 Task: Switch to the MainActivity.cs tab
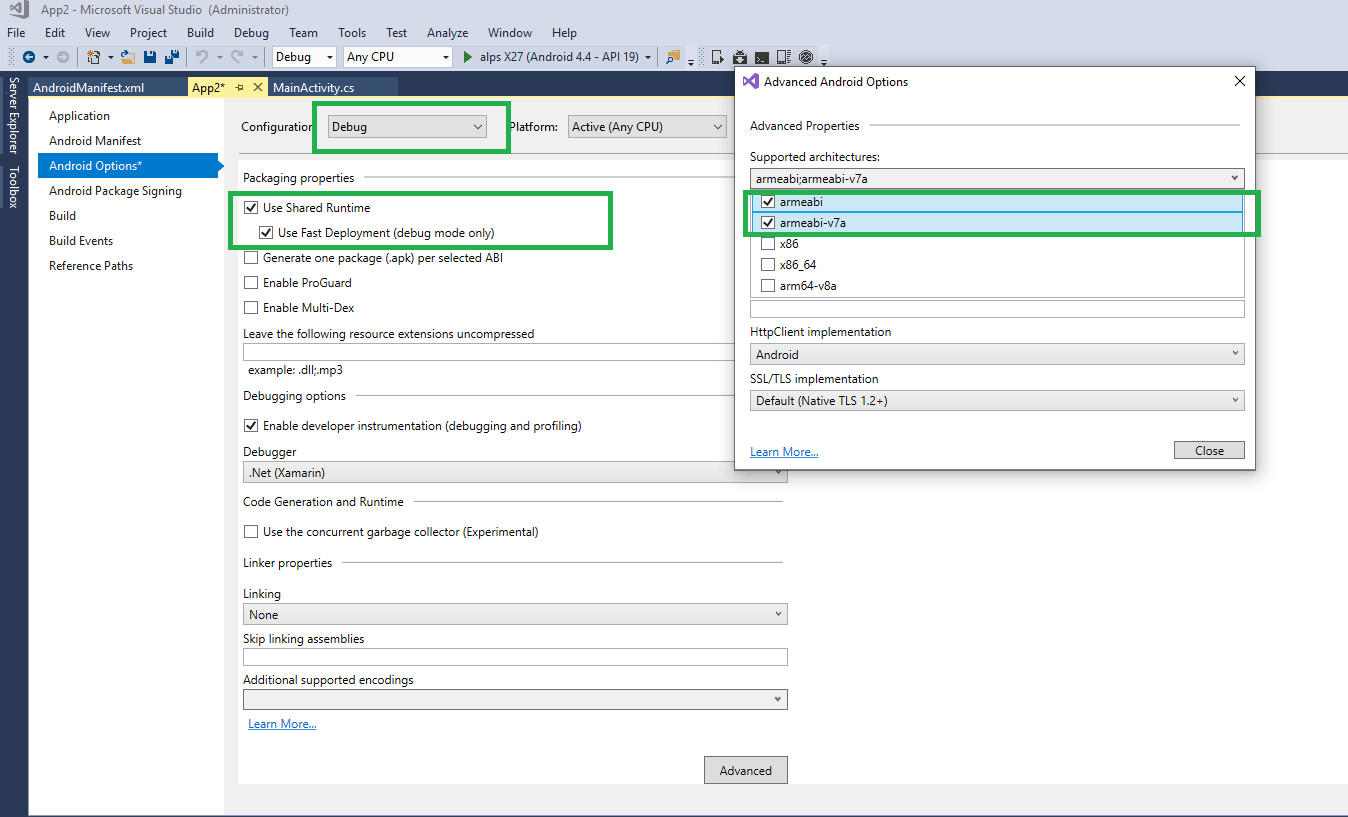pyautogui.click(x=313, y=88)
